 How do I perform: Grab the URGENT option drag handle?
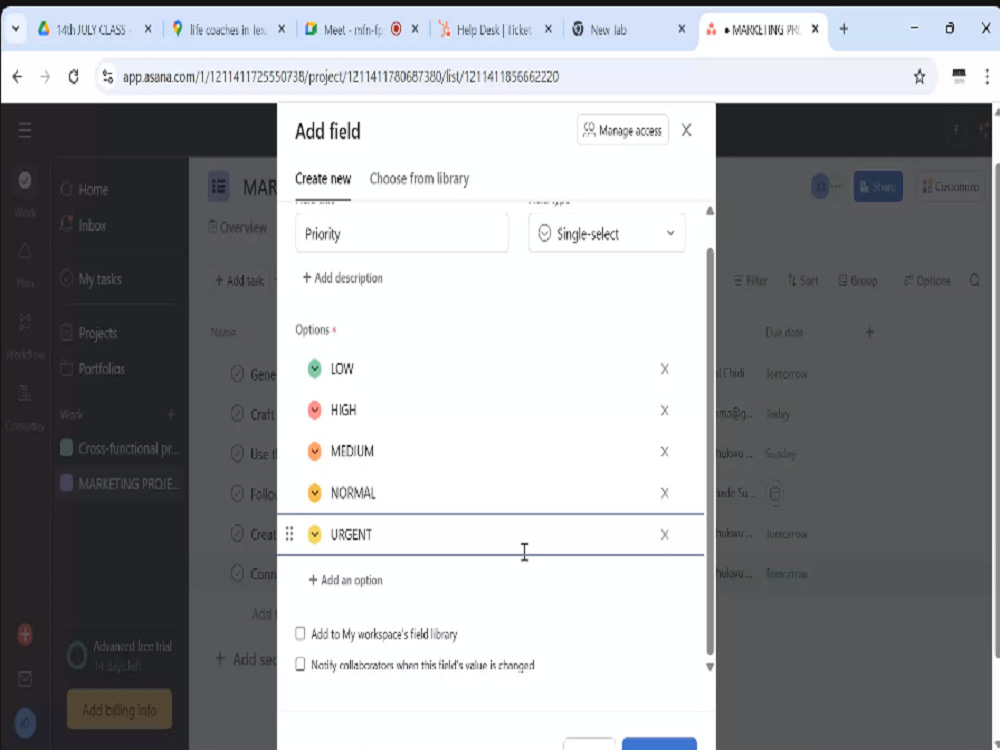290,534
